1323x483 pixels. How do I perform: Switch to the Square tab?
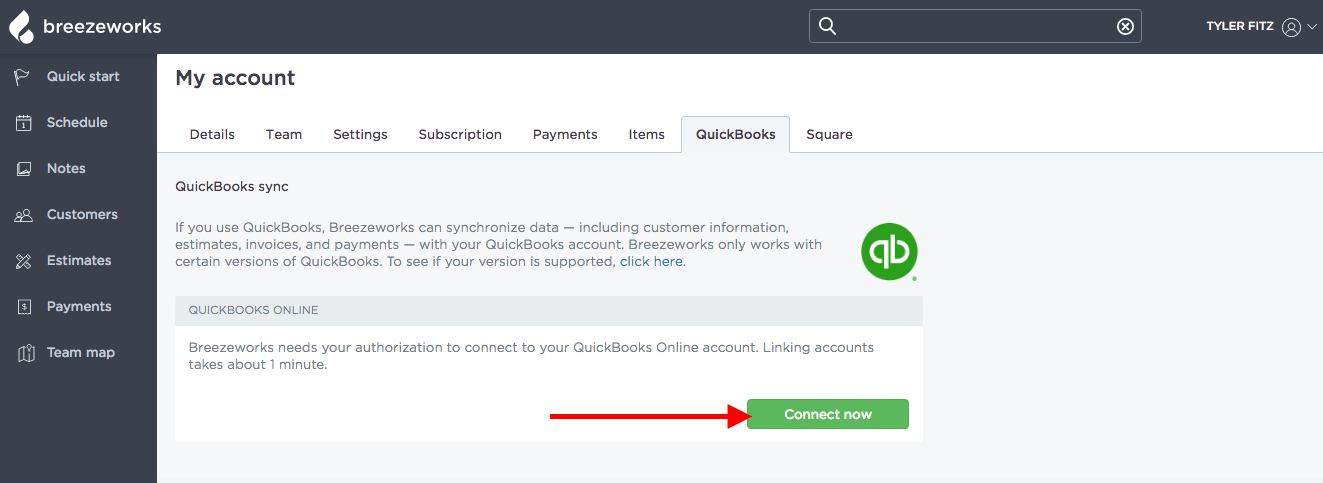click(x=829, y=134)
